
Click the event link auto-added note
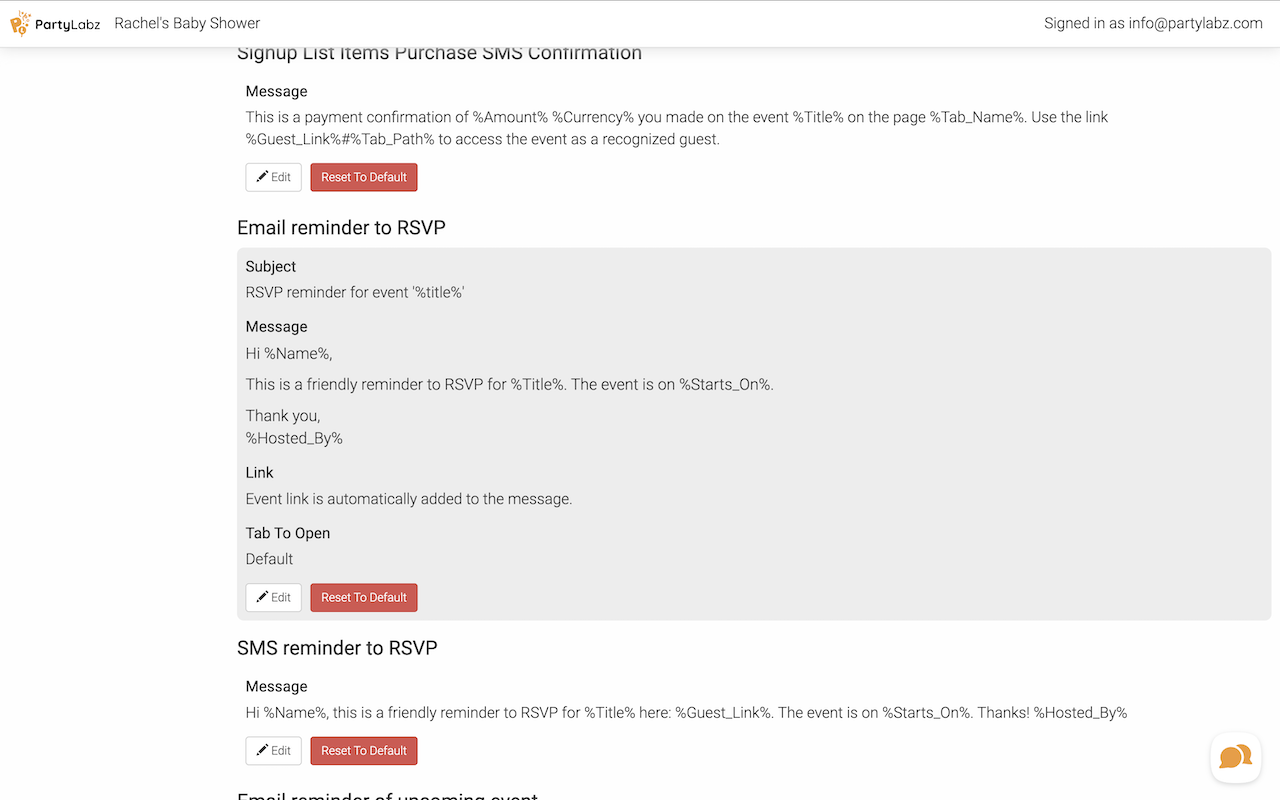408,499
